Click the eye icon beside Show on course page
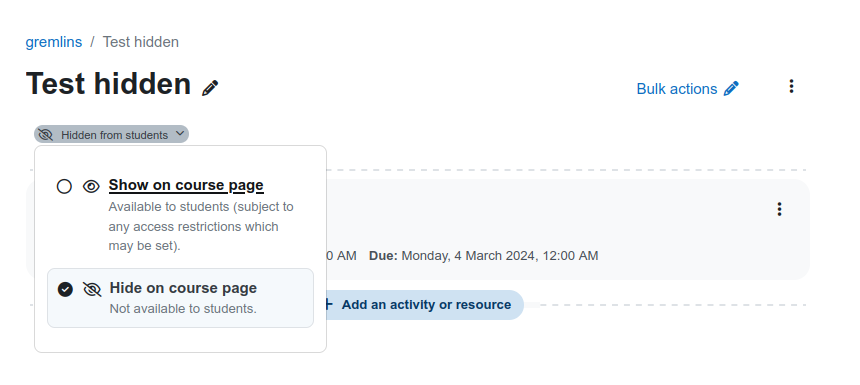Viewport: 860px width, 385px height. coord(91,186)
